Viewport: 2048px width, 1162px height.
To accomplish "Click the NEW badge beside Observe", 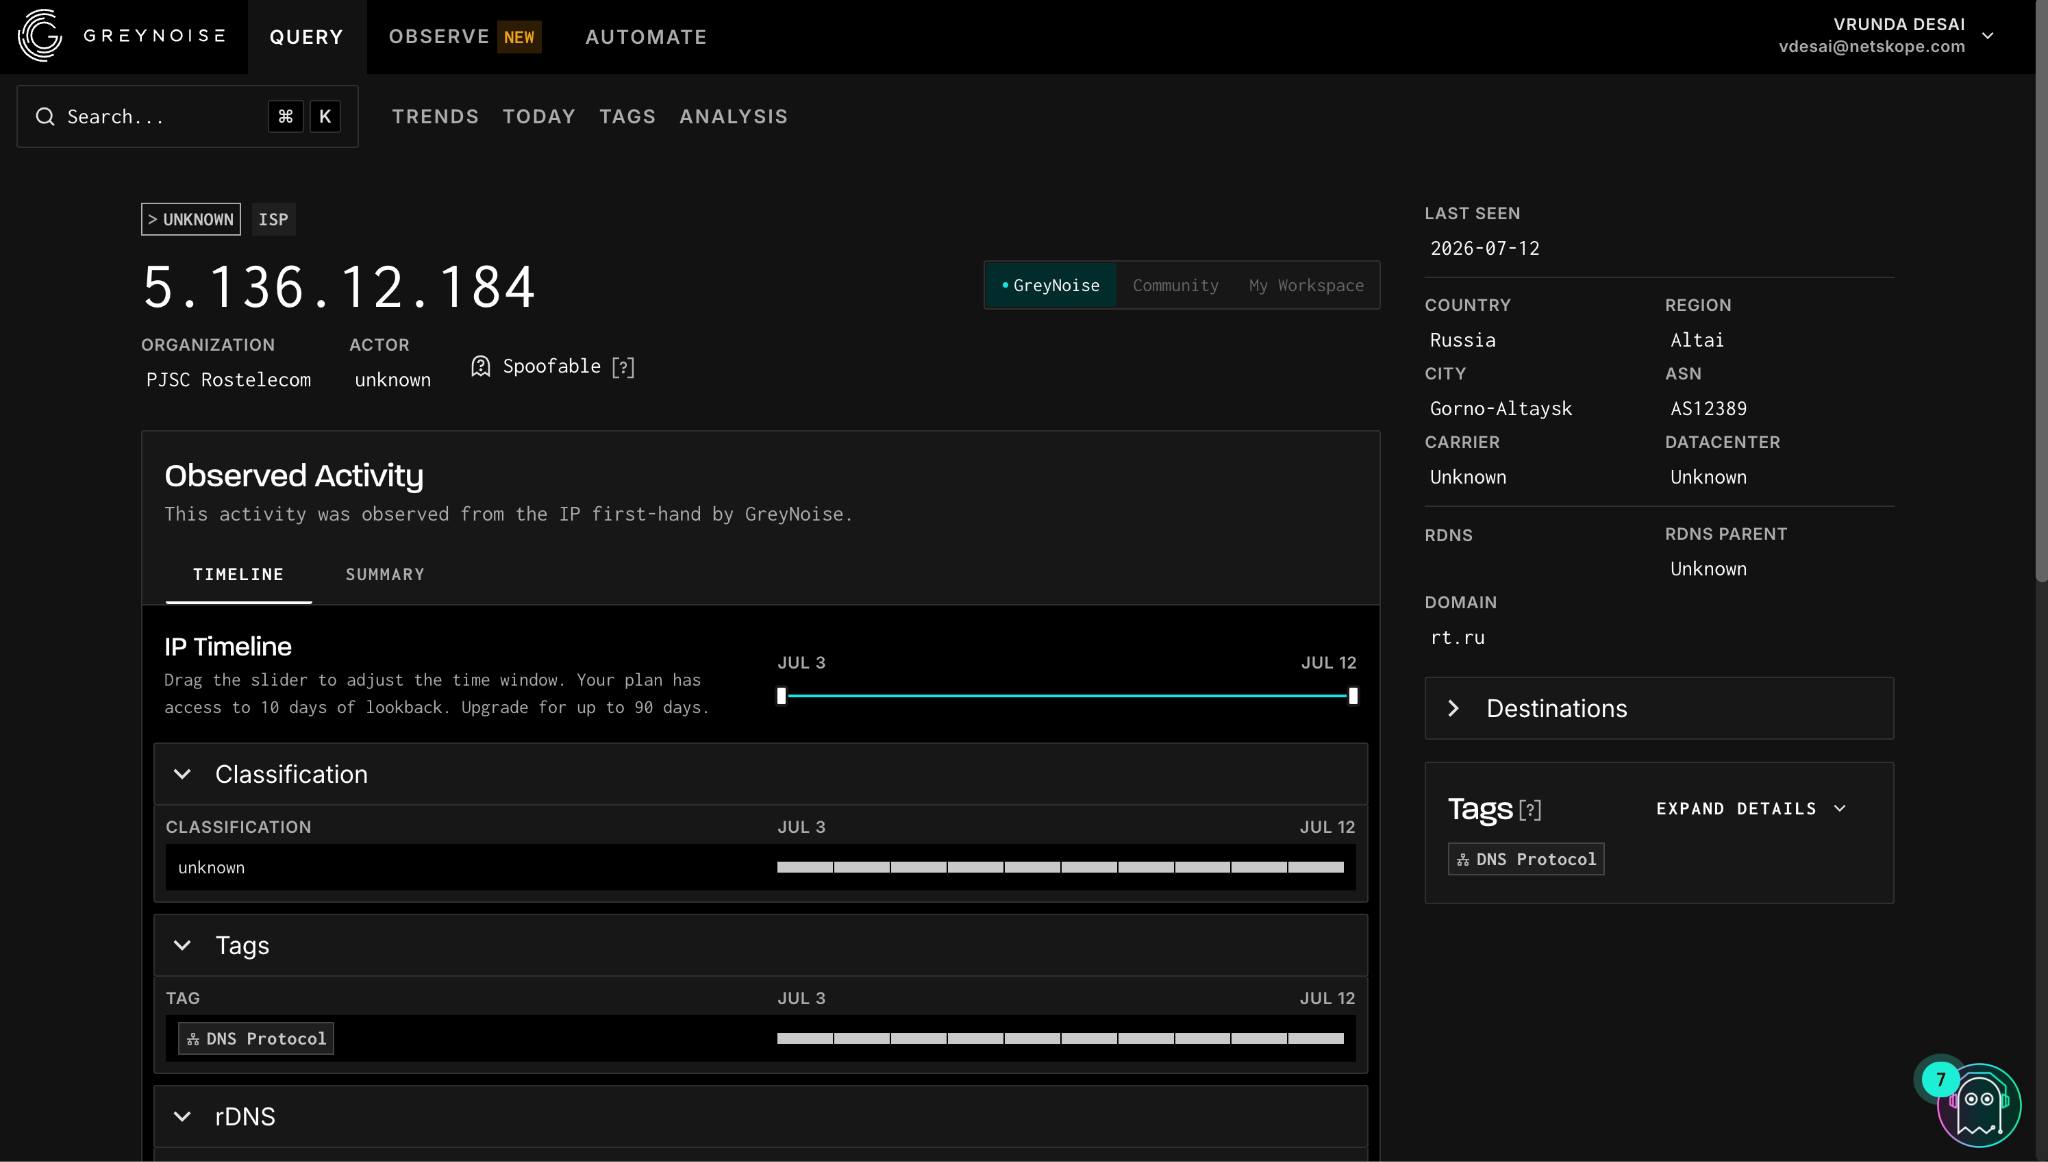I will (519, 37).
